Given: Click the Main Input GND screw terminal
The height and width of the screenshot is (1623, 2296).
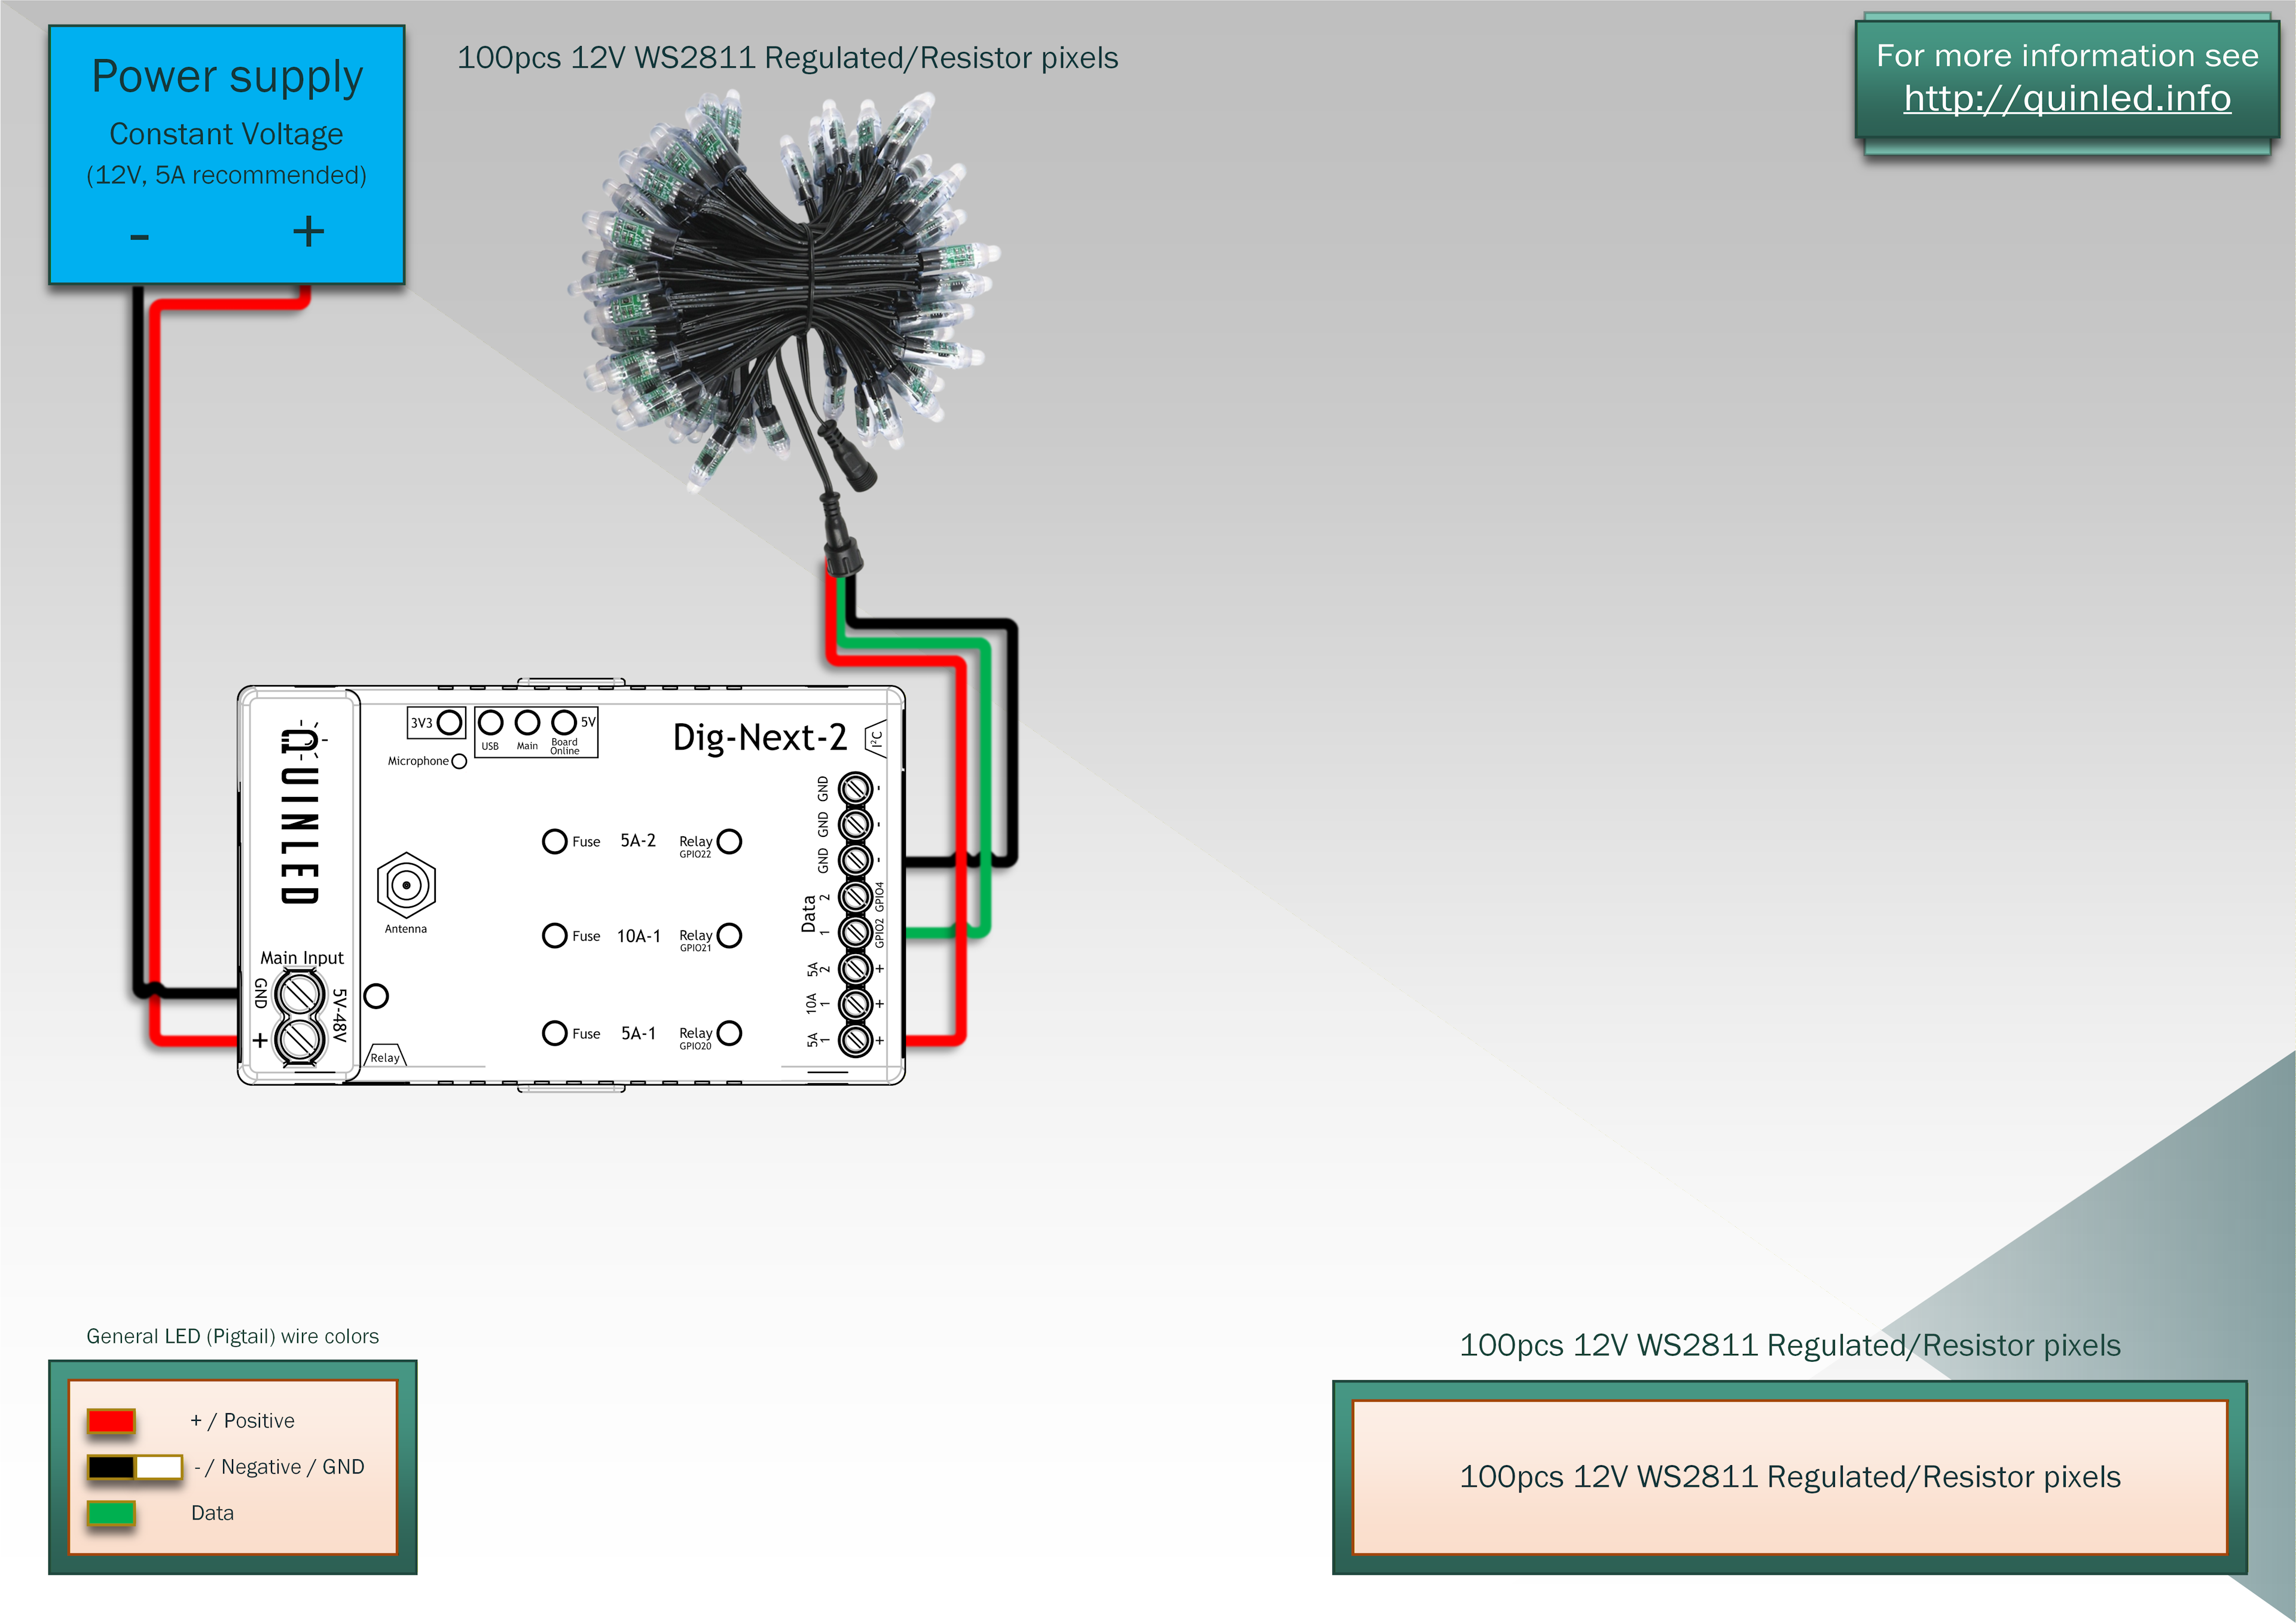Looking at the screenshot, I should (x=299, y=994).
